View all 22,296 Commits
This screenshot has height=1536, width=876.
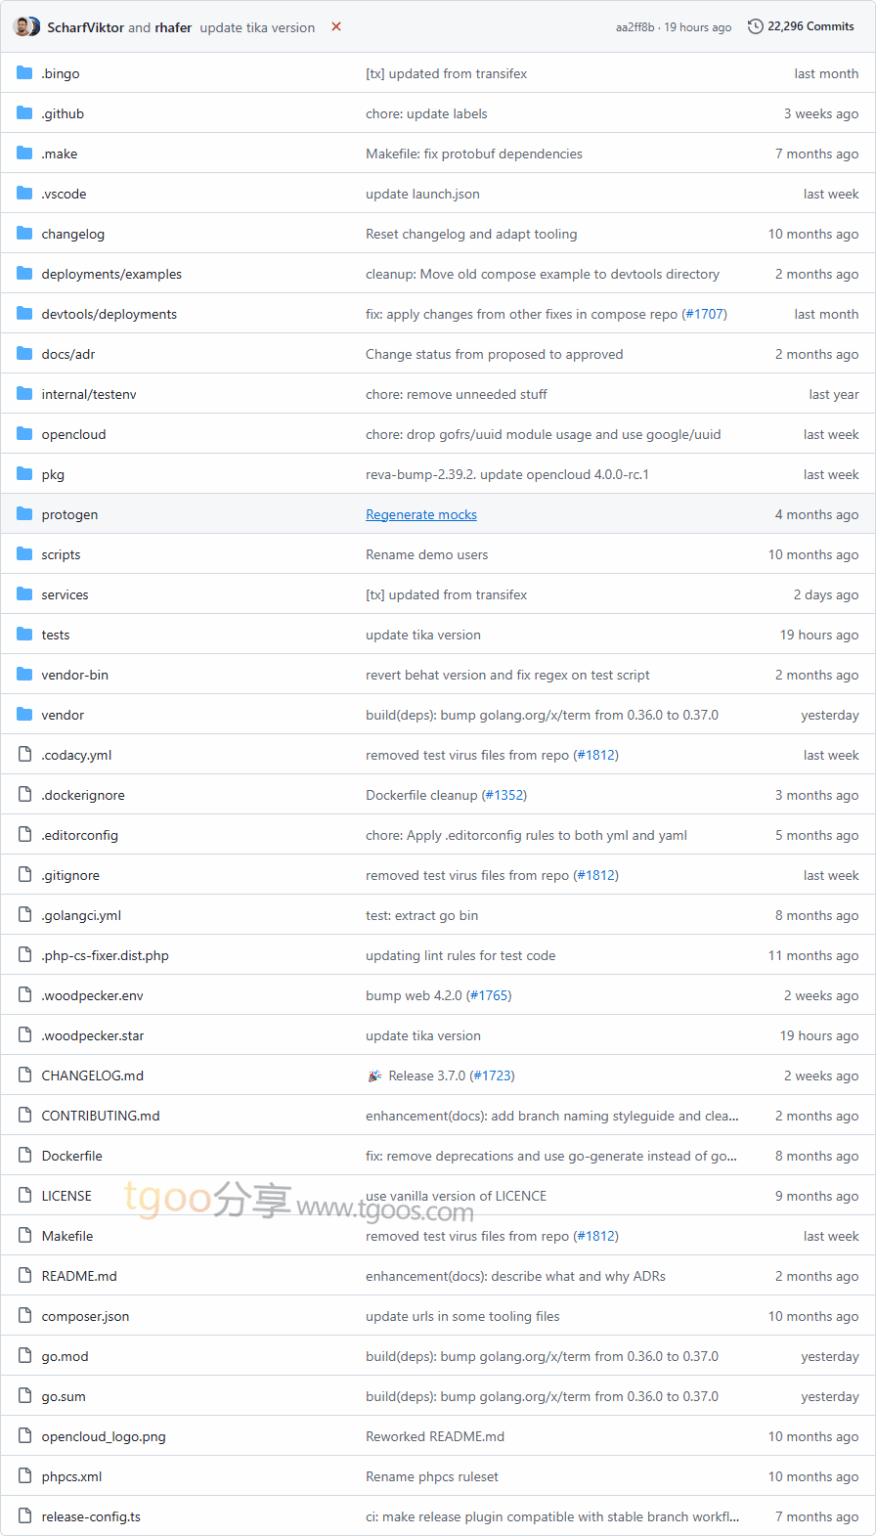801,27
